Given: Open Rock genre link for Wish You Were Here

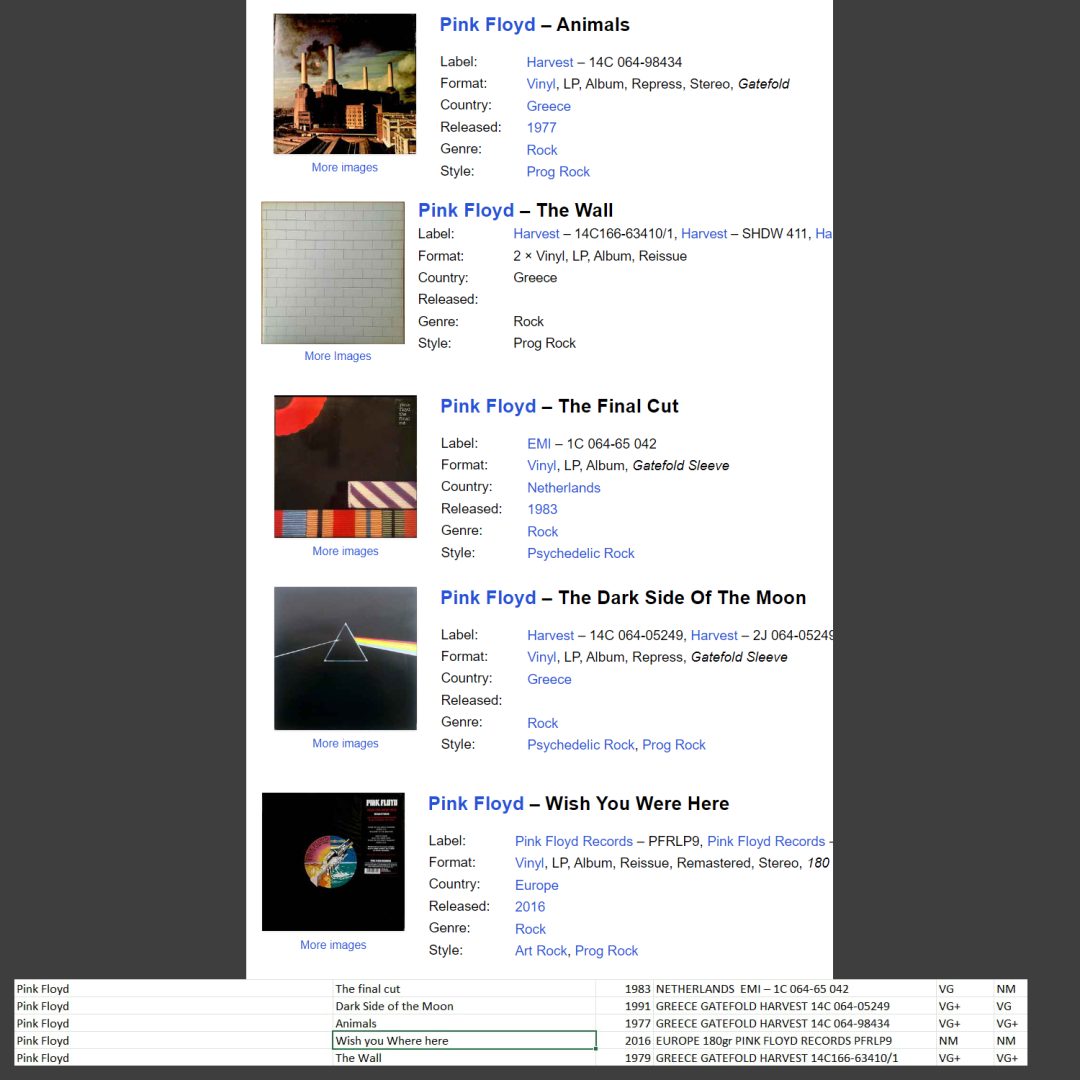Looking at the screenshot, I should coord(530,929).
